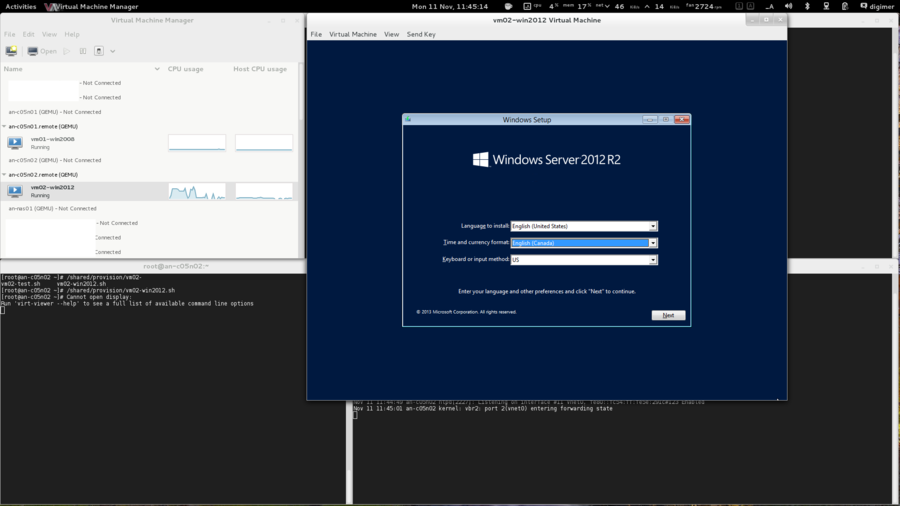Select the vm01-win2008 virtual machine row
The width and height of the screenshot is (900, 506).
tap(149, 143)
